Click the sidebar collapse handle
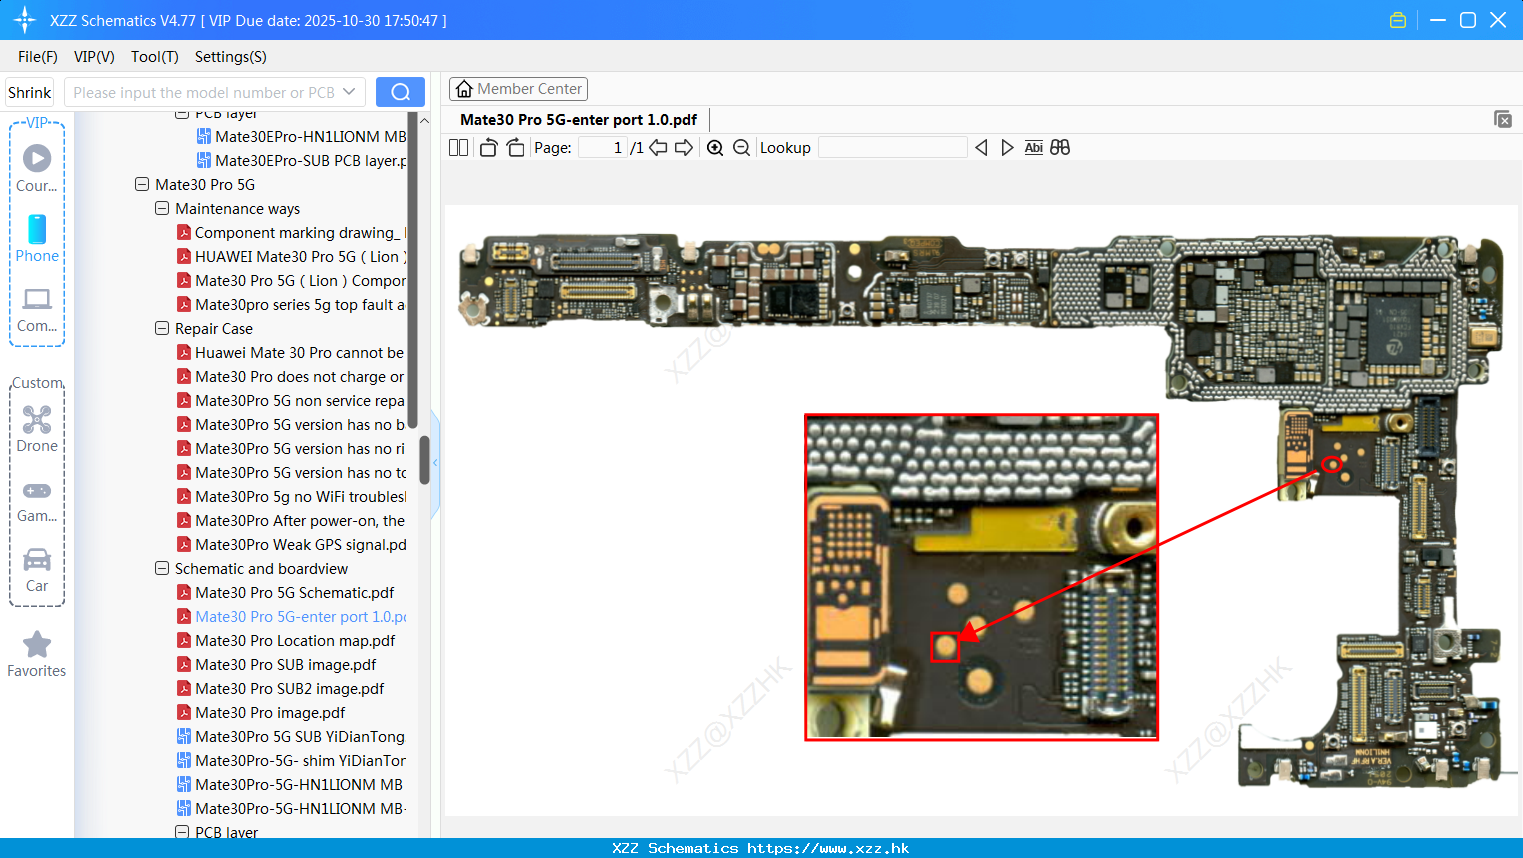 tap(435, 463)
